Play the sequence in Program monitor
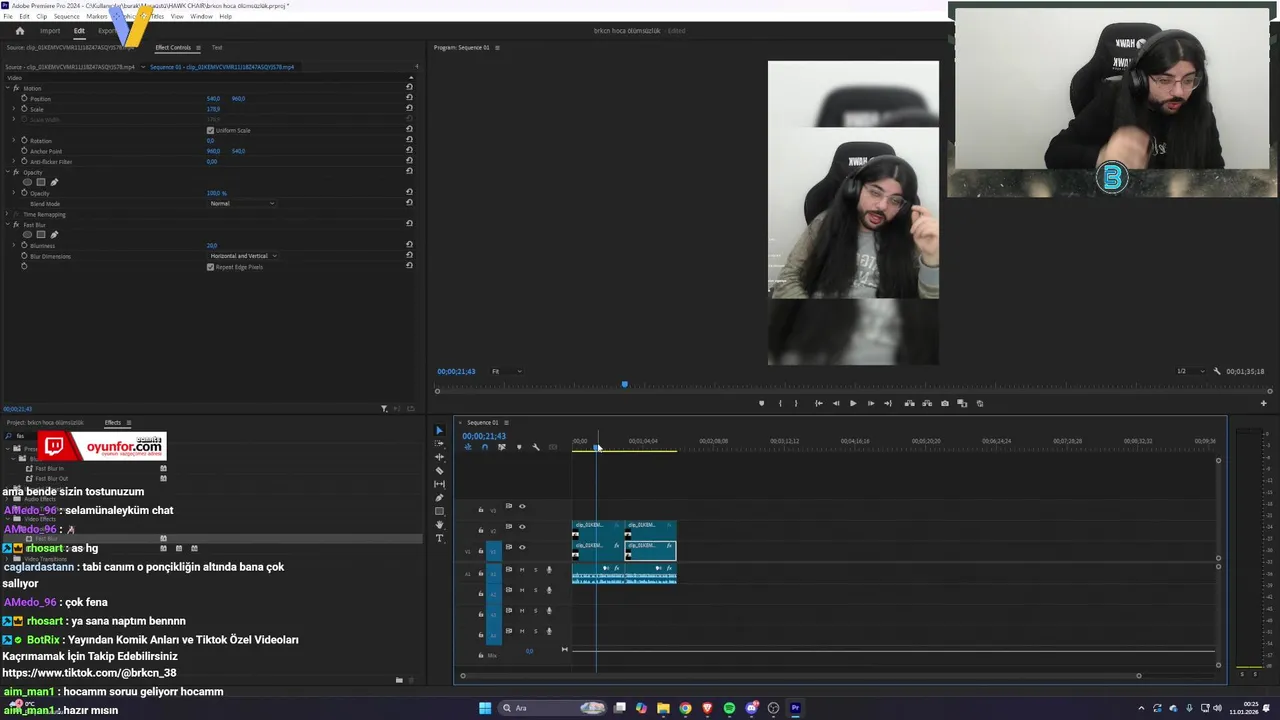 853,403
